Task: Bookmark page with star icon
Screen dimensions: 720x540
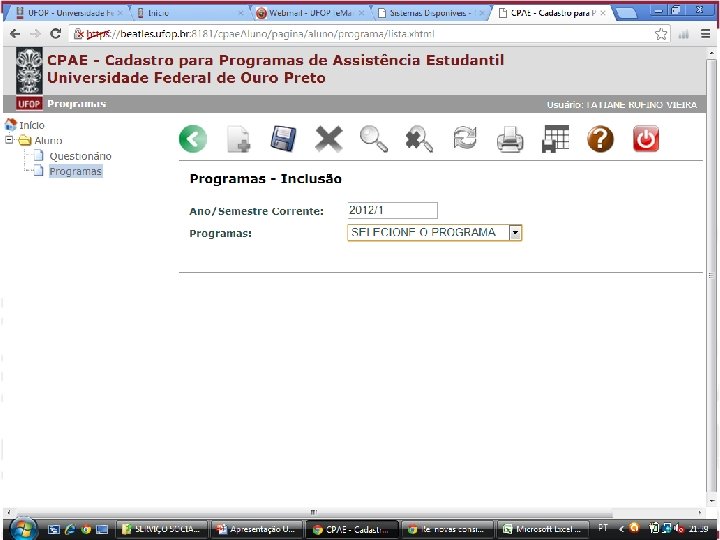Action: point(661,34)
